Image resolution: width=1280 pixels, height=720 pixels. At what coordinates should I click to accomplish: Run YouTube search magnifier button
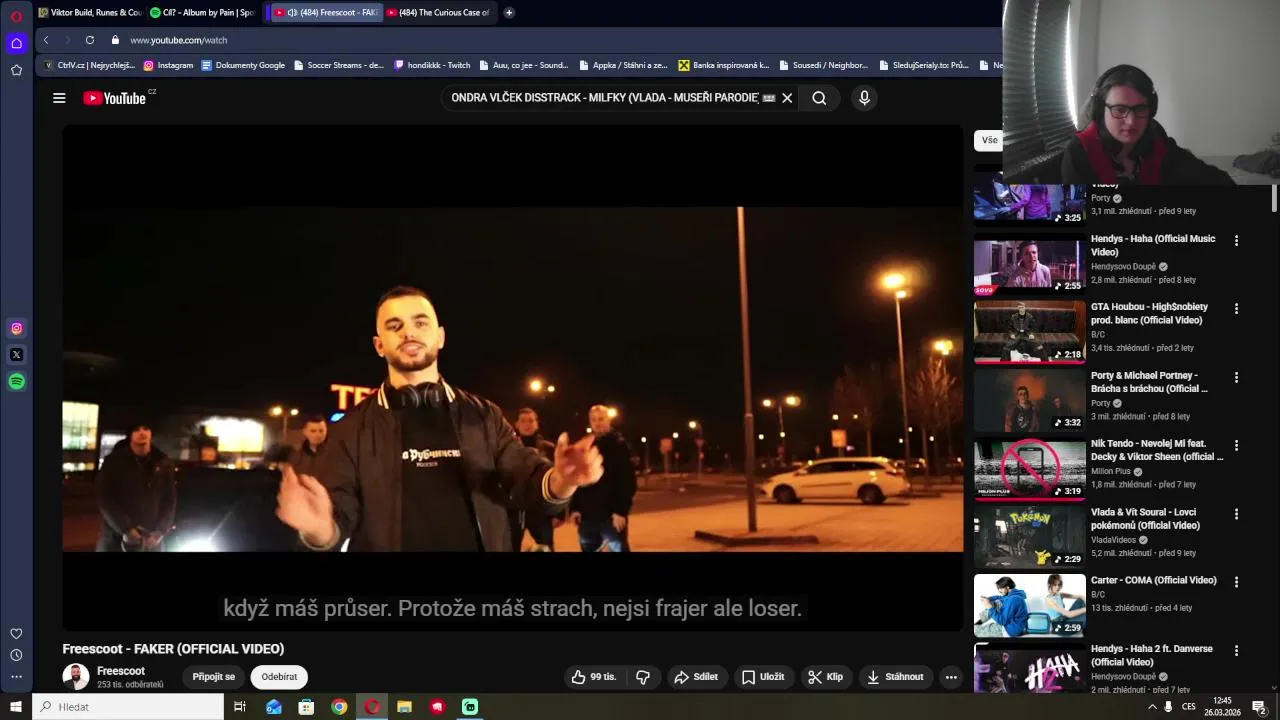tap(819, 98)
